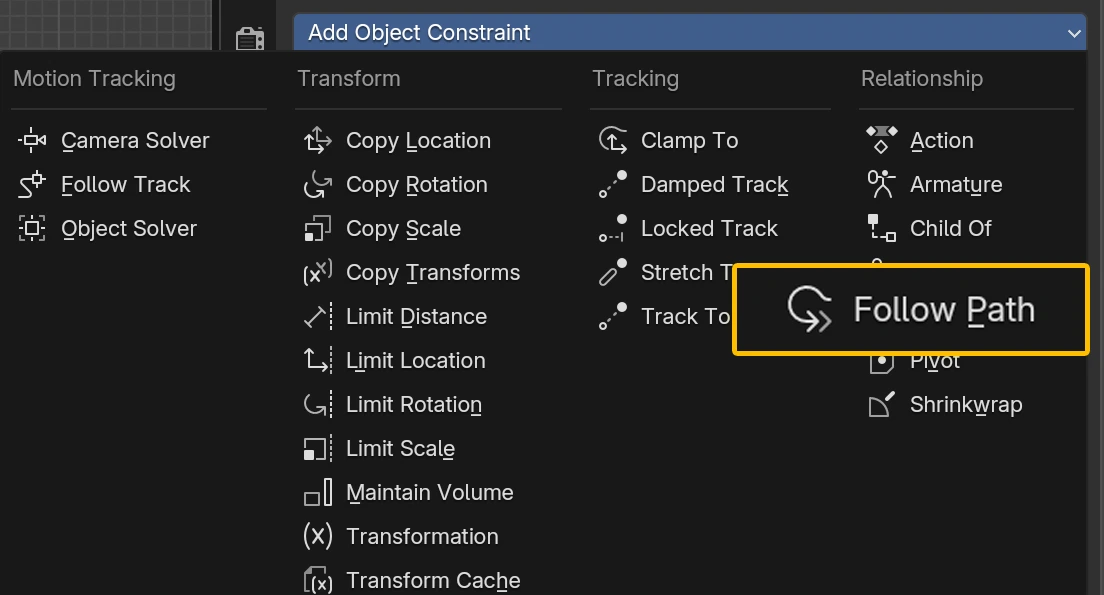Click the dropdown chevron arrow
The height and width of the screenshot is (595, 1104).
(1074, 33)
